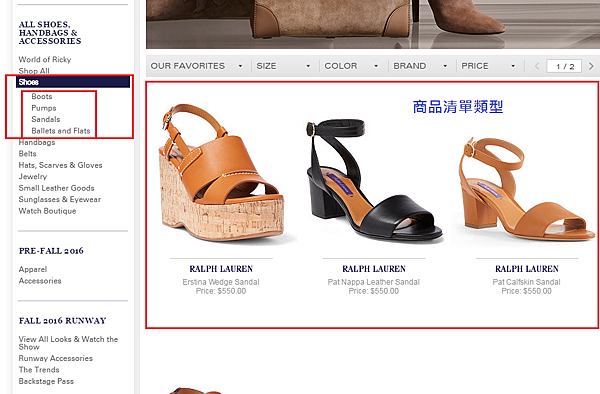Open Small Leather Goods category

coord(56,188)
